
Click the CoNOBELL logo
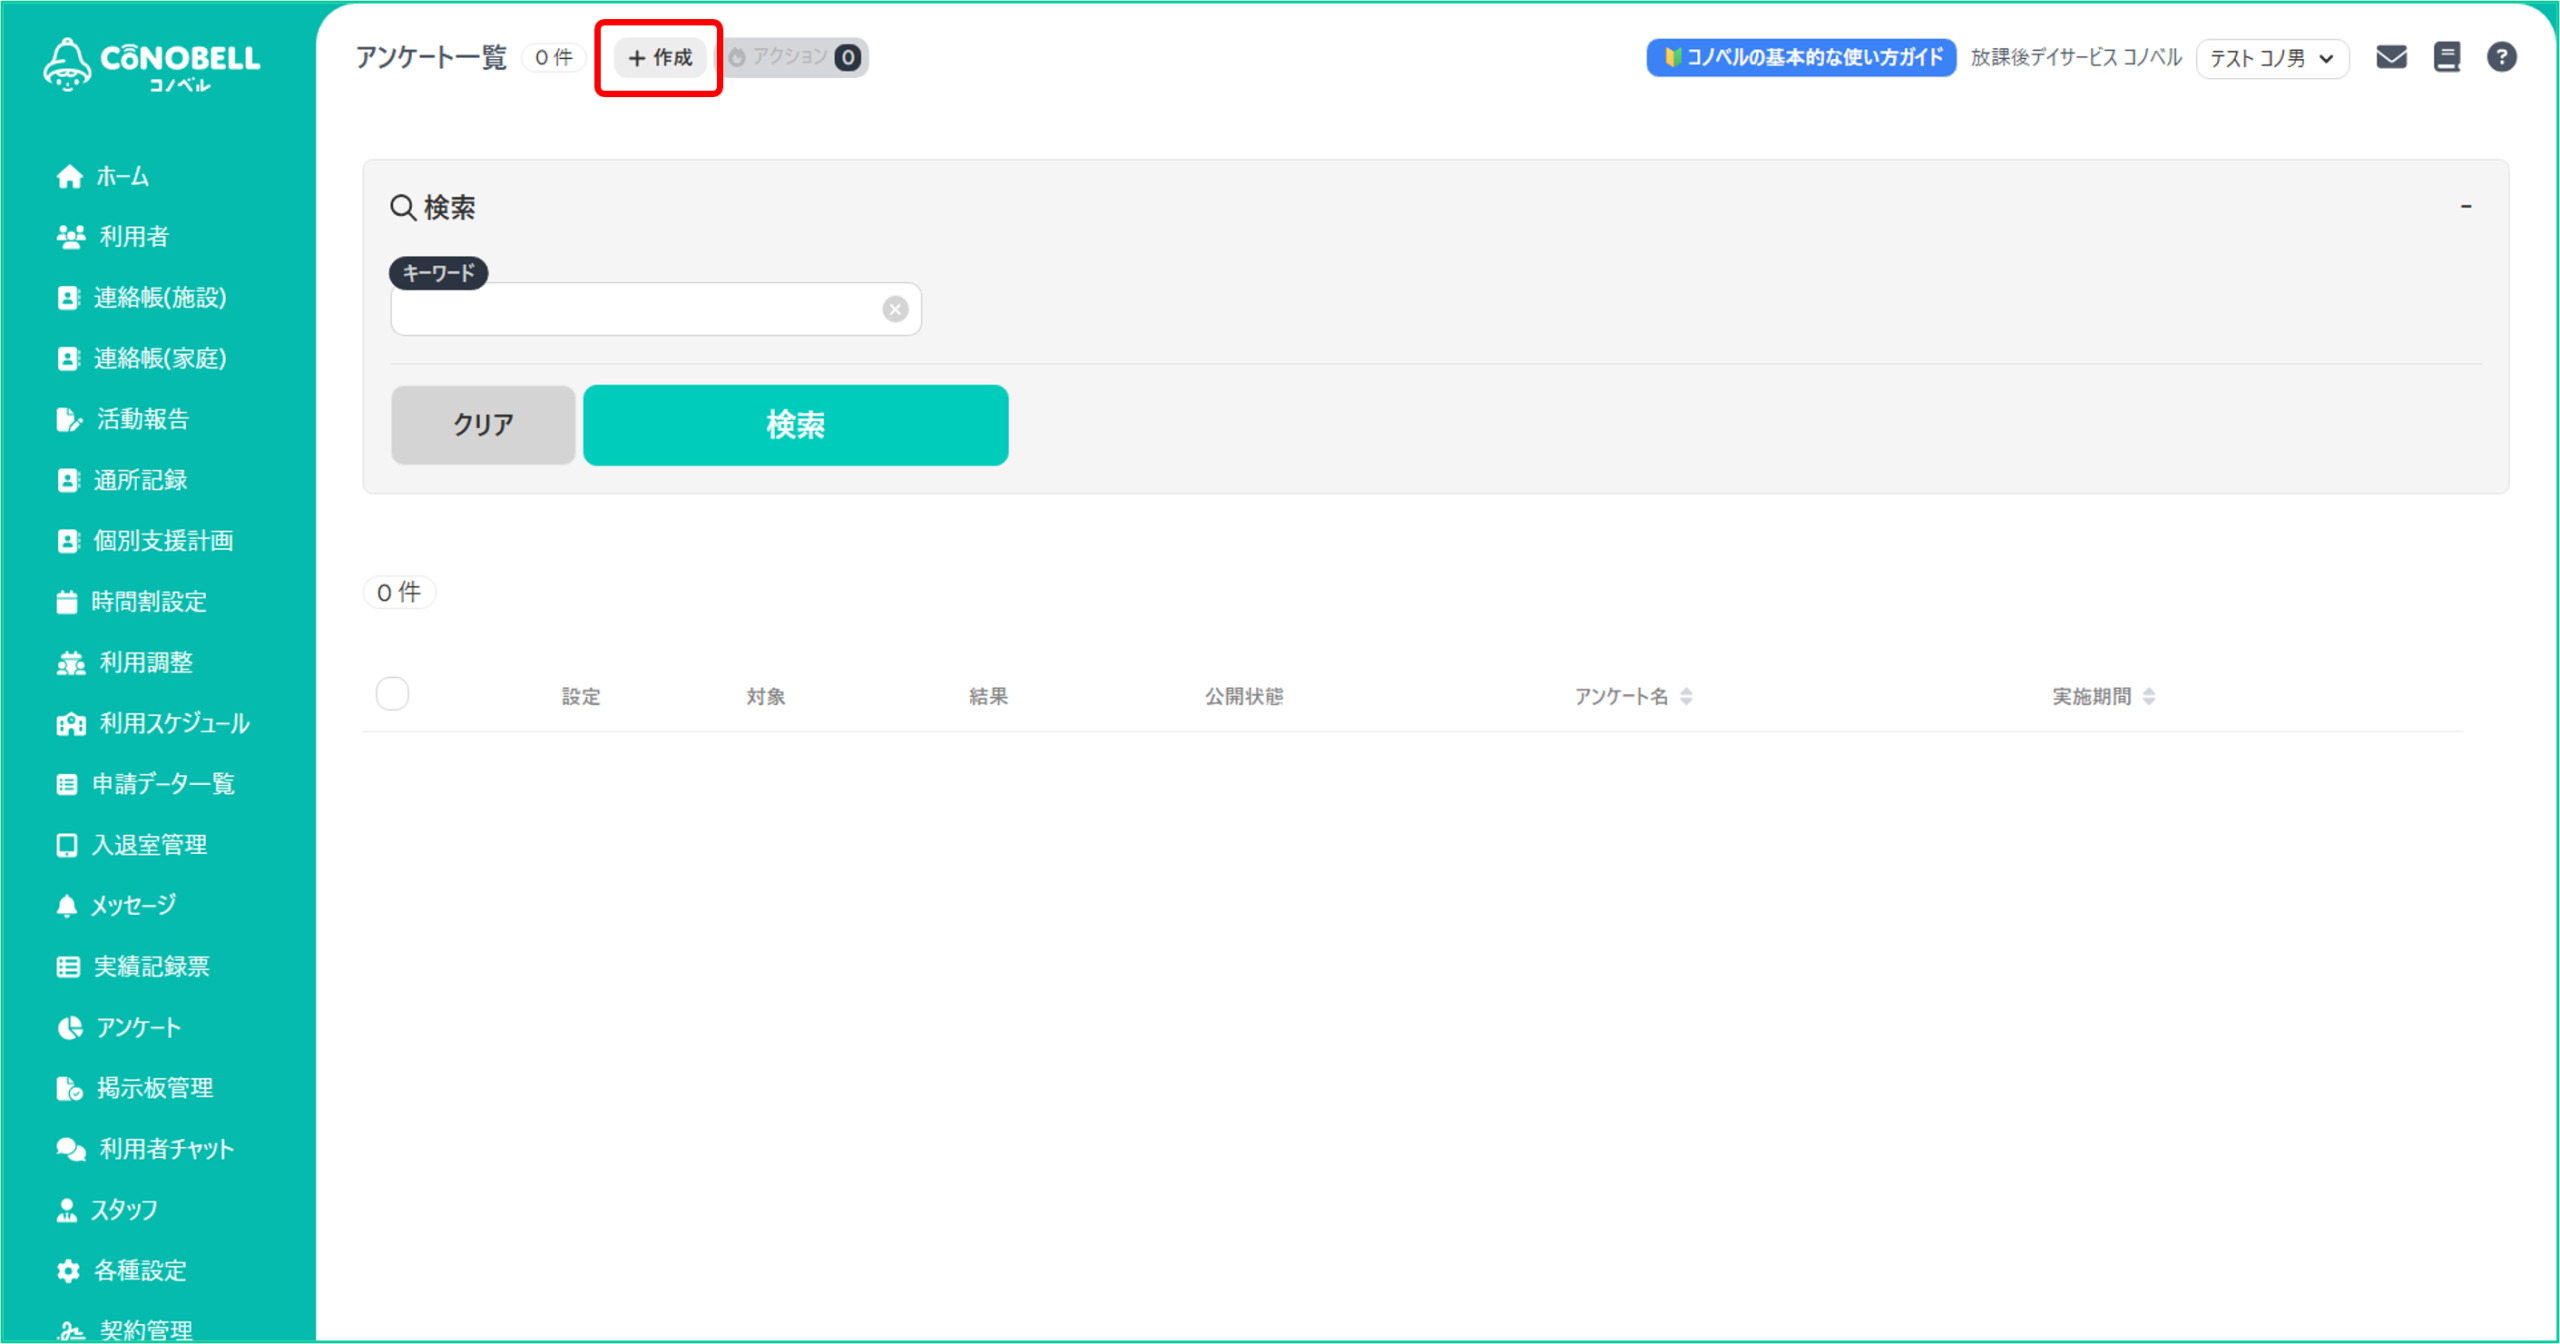pyautogui.click(x=152, y=64)
